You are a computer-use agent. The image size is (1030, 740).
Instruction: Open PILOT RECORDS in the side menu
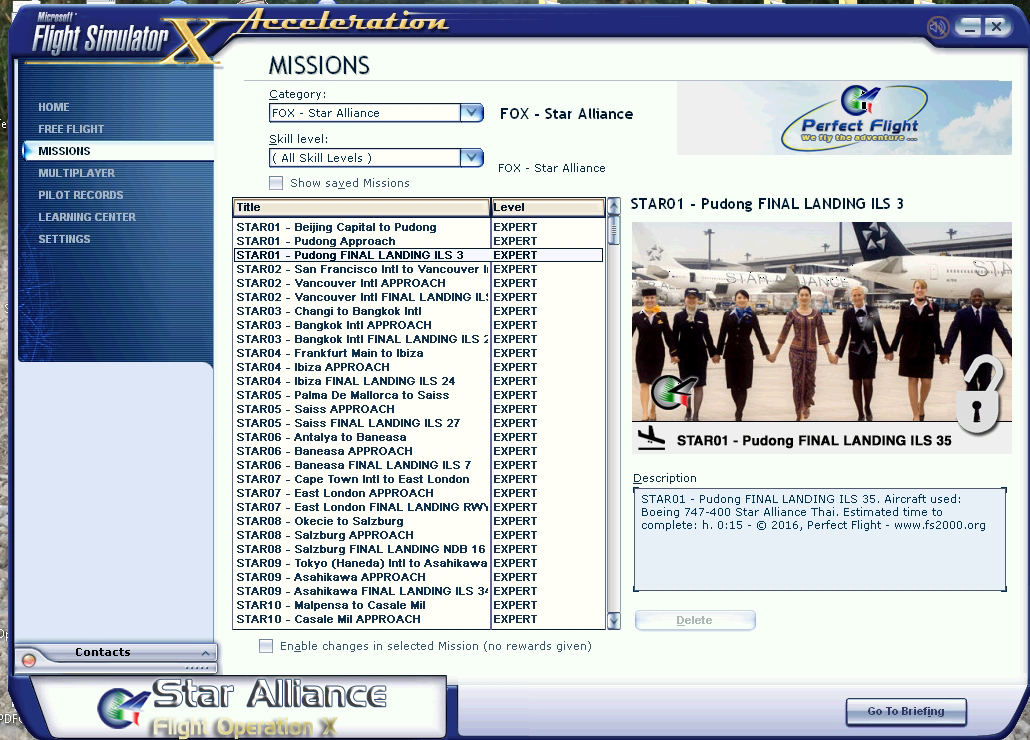[81, 195]
